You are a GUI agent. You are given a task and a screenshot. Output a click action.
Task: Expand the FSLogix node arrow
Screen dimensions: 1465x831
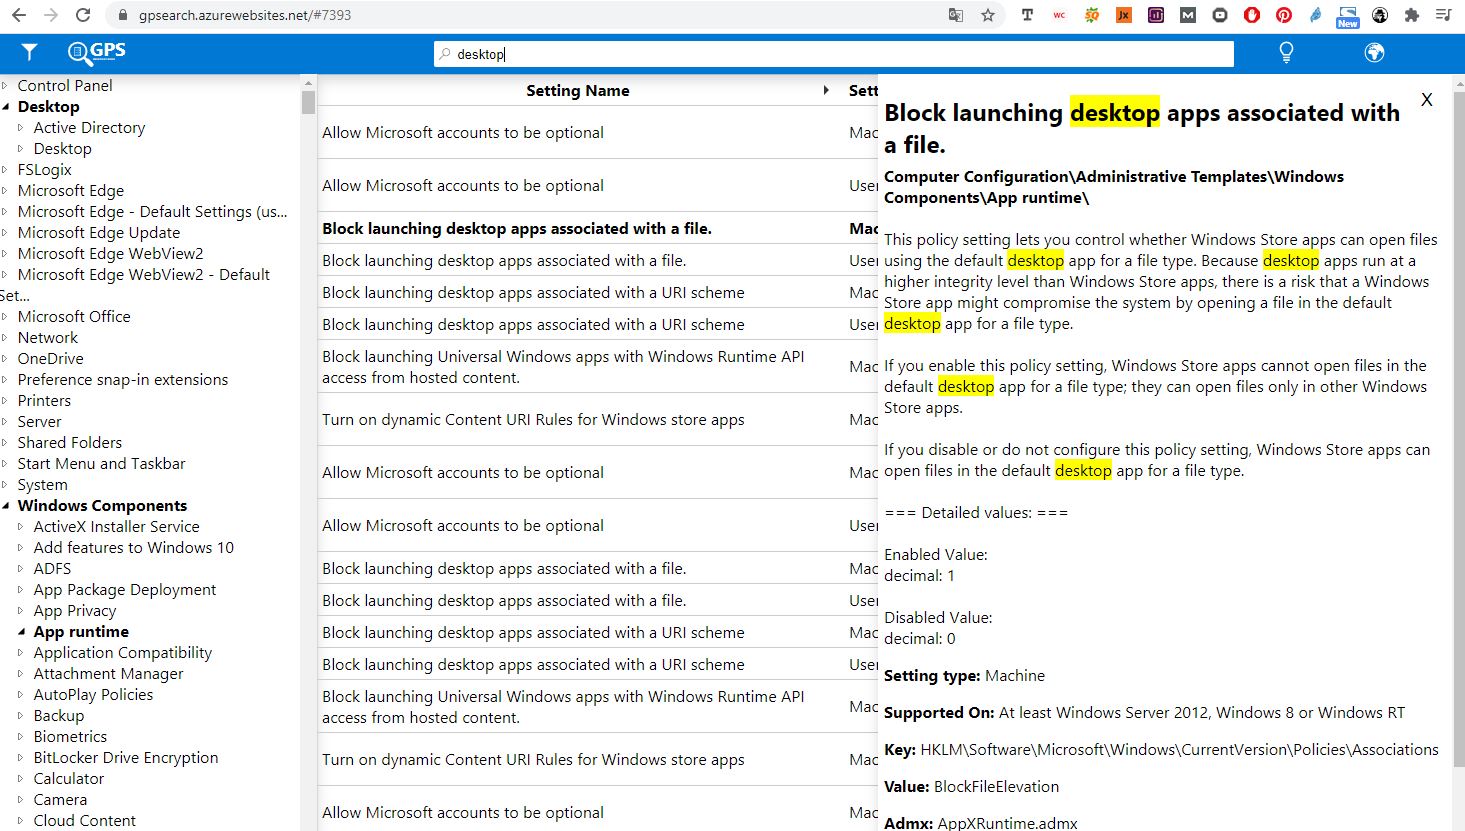5,170
